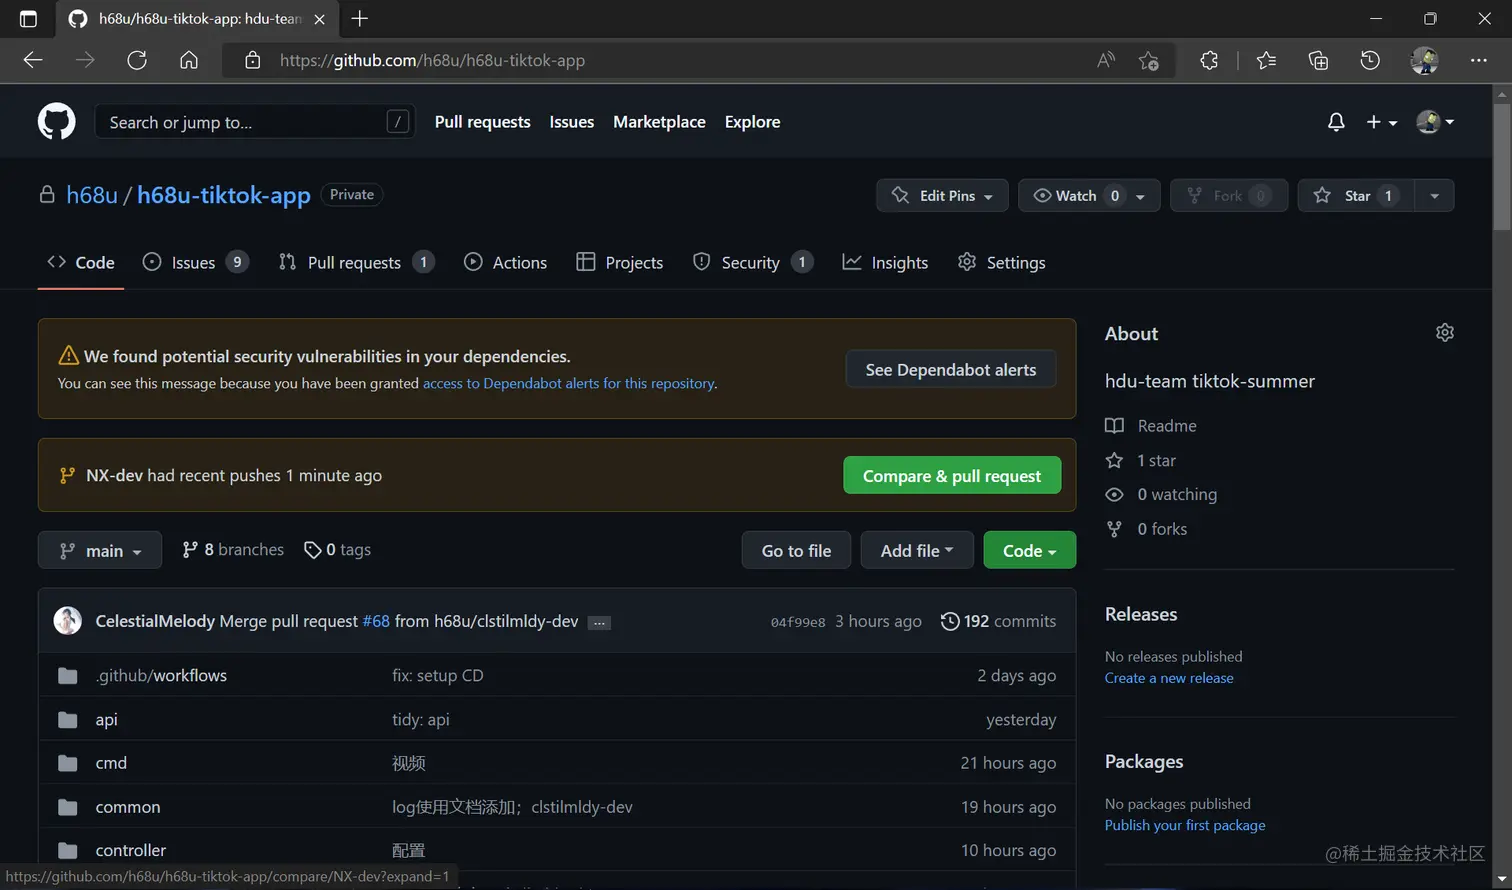Click Pull requests in the top navigation

(x=482, y=122)
